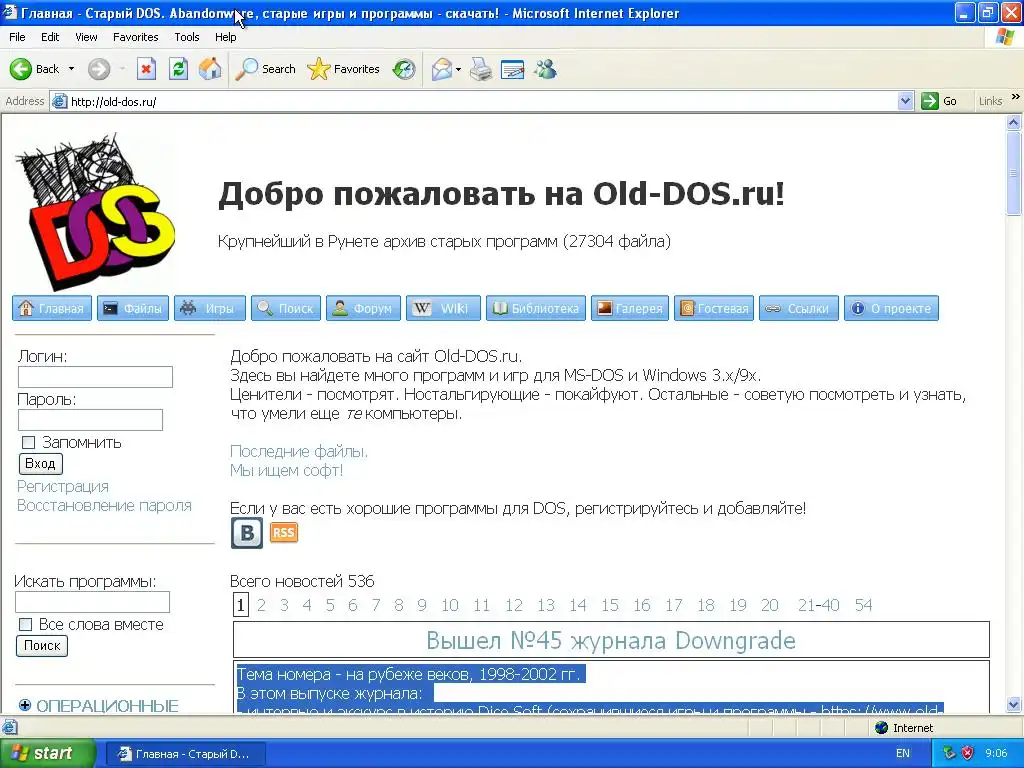Open the Back button history dropdown arrow
This screenshot has height=768, width=1024.
(71, 69)
